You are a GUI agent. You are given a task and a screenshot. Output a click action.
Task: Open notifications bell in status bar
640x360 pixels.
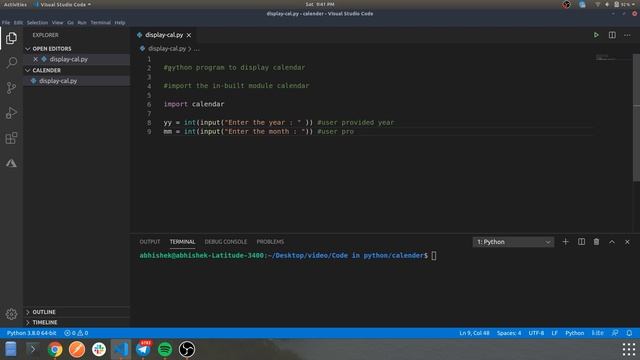point(629,333)
